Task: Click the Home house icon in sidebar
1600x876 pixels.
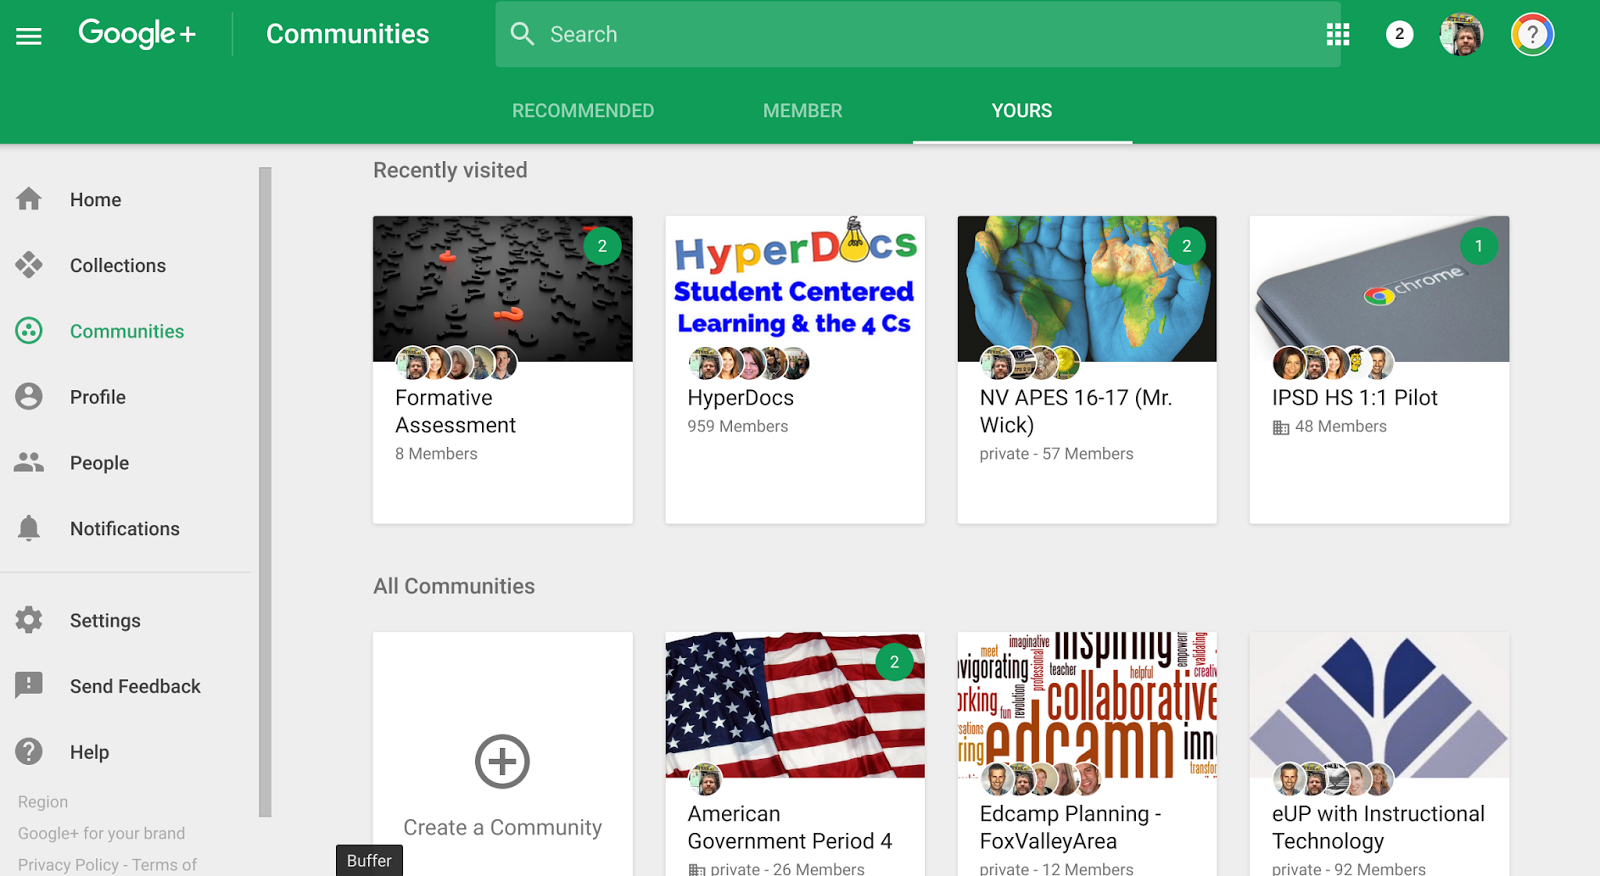Action: [29, 199]
